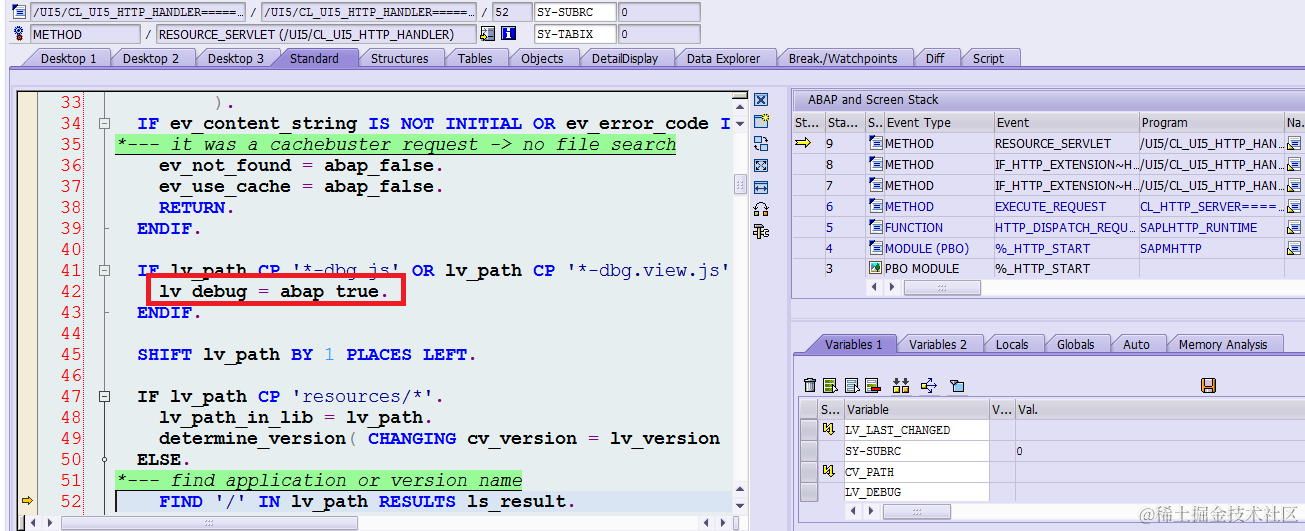Click the Program column header in stack
Image resolution: width=1305 pixels, height=531 pixels.
point(1211,122)
